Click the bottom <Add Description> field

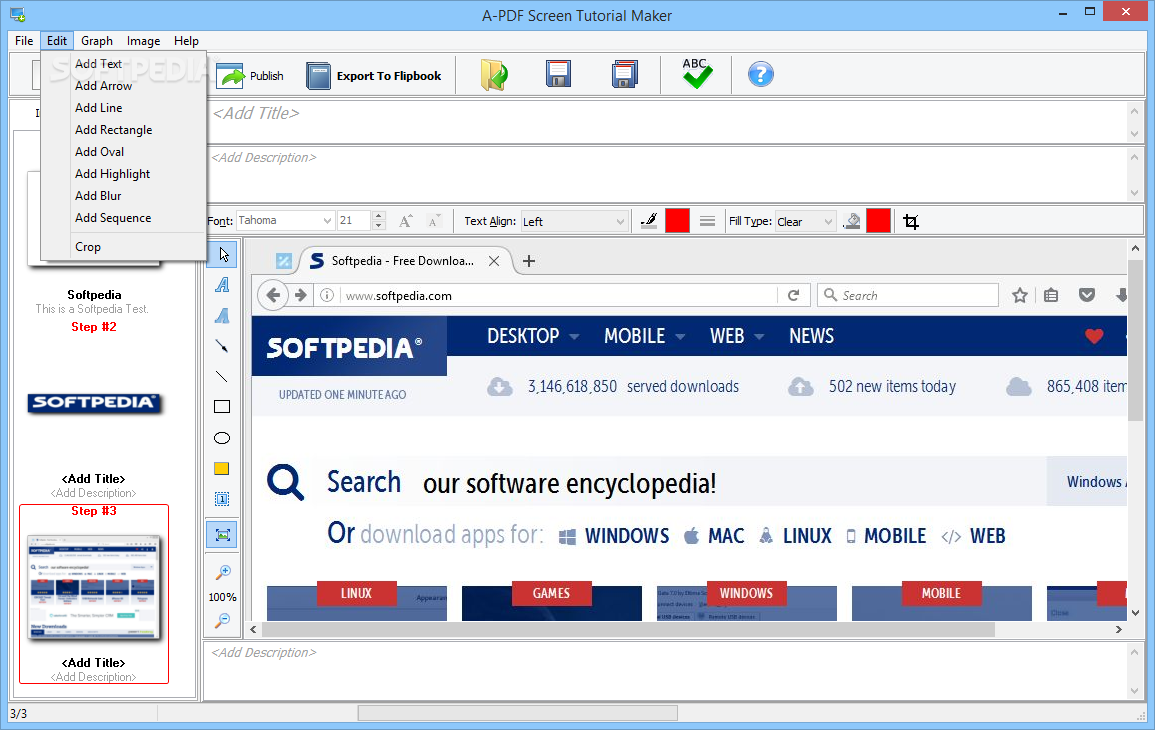point(667,670)
